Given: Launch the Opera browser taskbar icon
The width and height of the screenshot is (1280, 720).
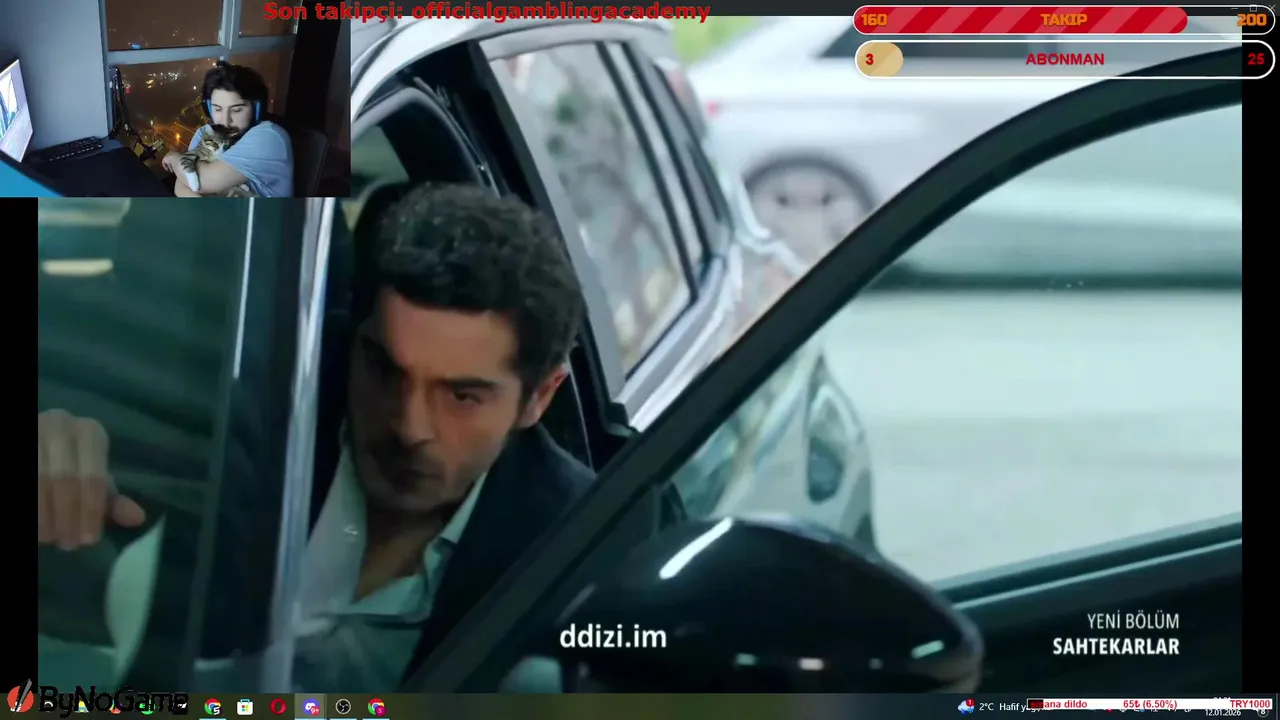Looking at the screenshot, I should (x=278, y=707).
